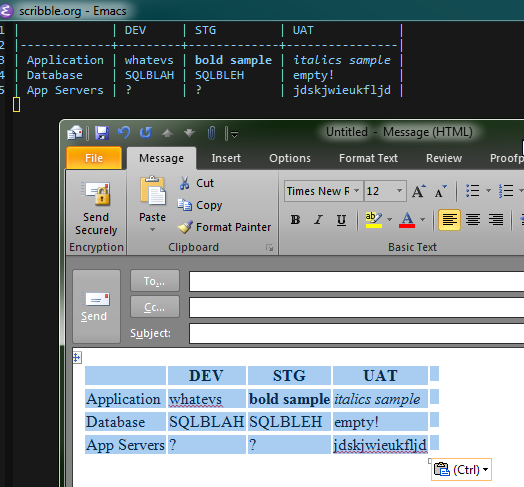524x487 pixels.
Task: Click the Undo arrow icon
Action: click(x=124, y=133)
